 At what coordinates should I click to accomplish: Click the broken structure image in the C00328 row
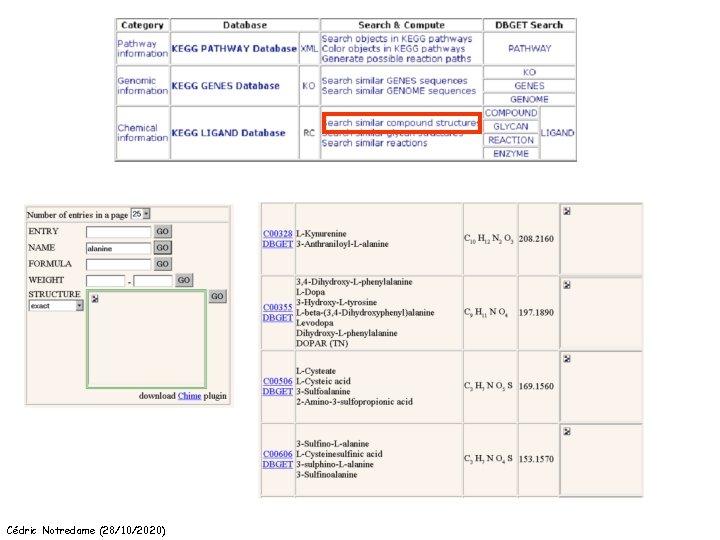tap(567, 211)
